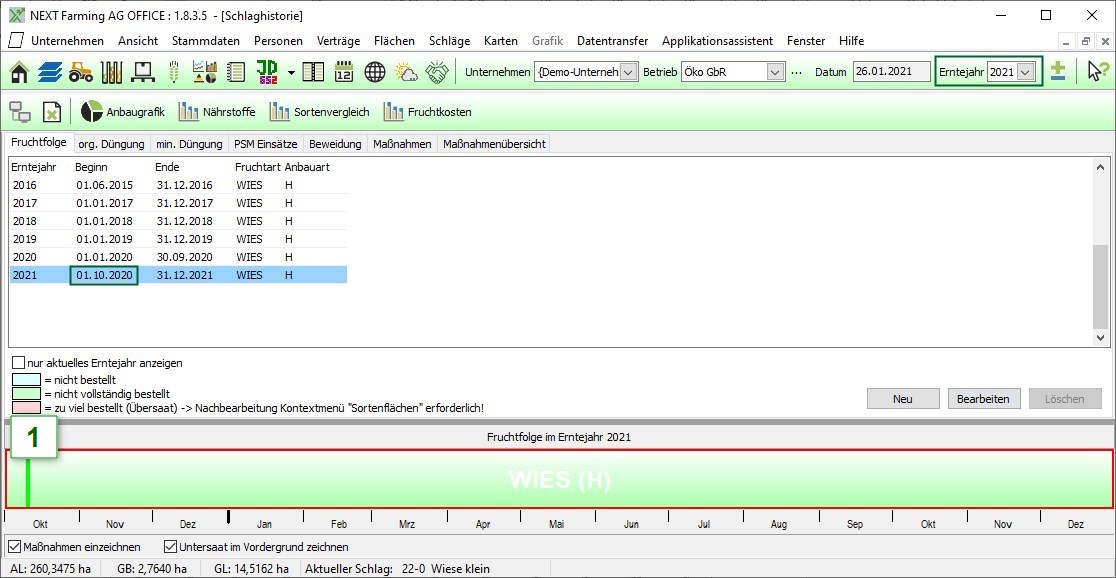
Task: Open the Stammdaten menu
Action: [205, 41]
